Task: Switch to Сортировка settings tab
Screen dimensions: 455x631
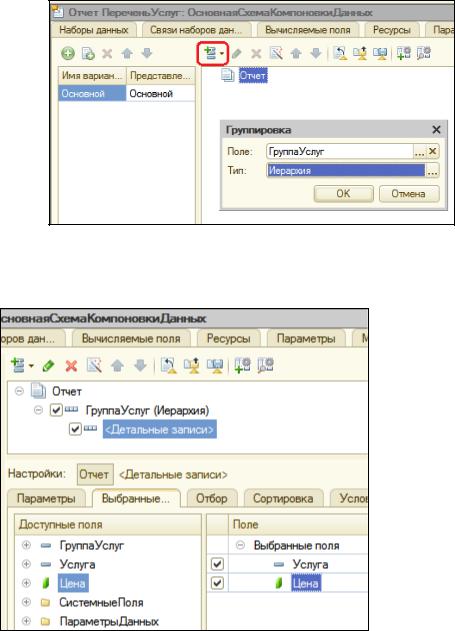Action: click(283, 498)
